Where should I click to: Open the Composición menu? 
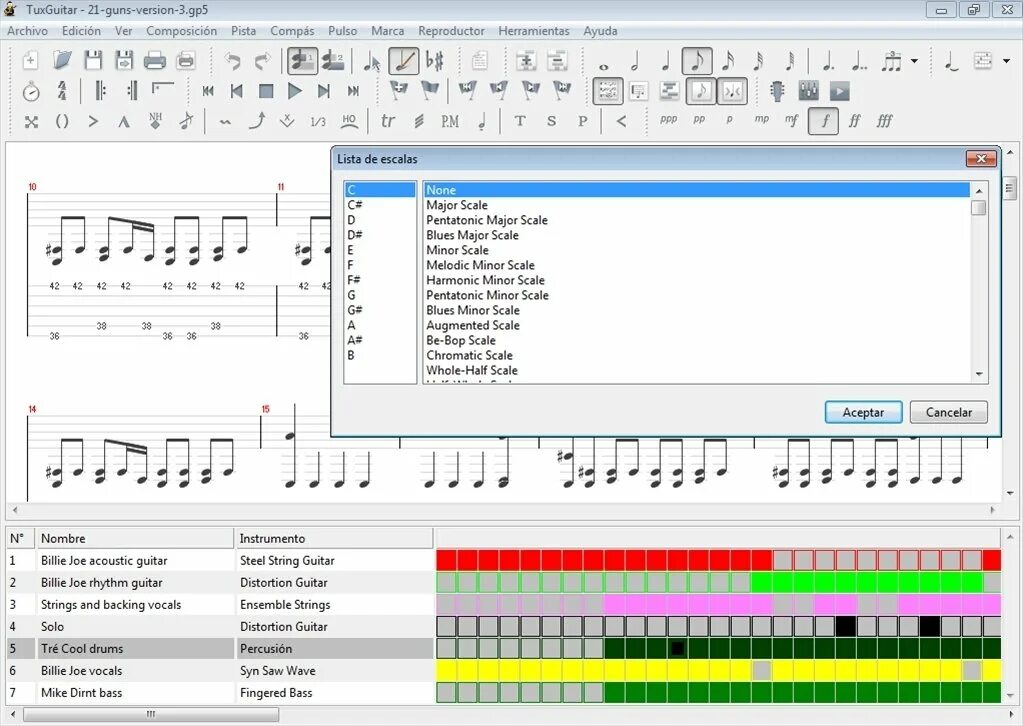181,31
